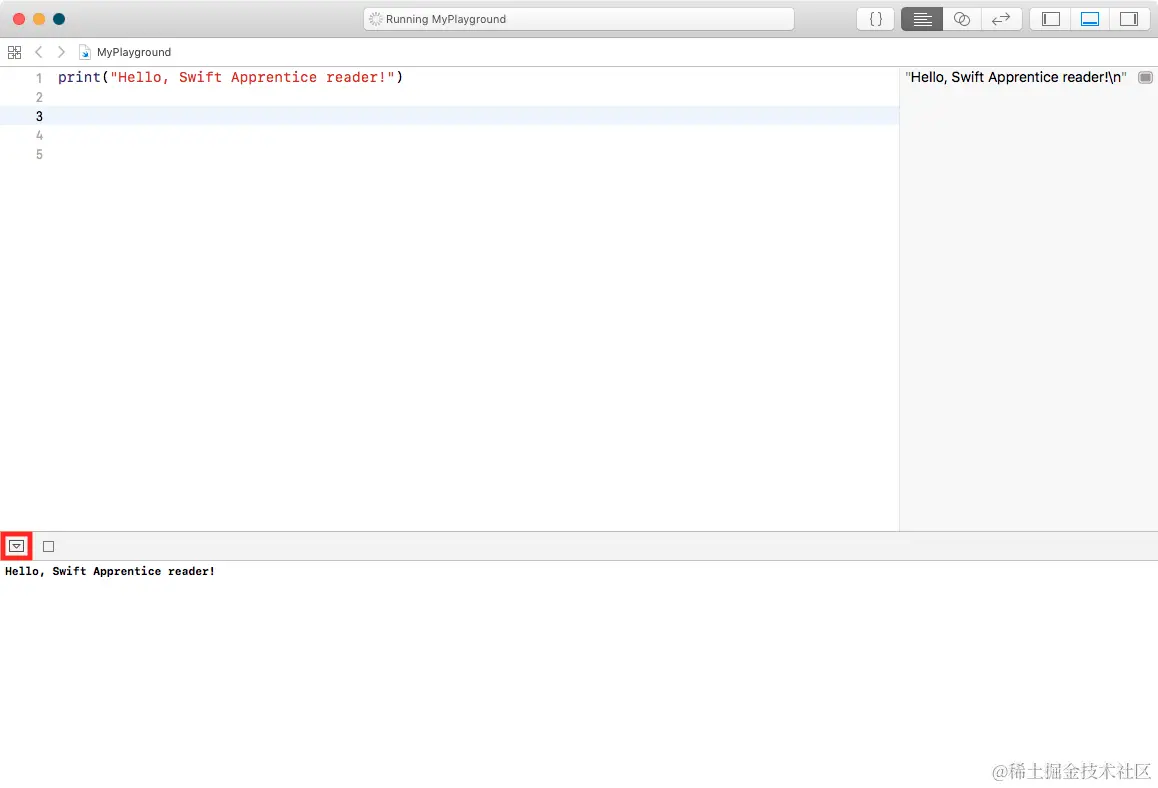The image size is (1158, 788).
Task: Click line number 5 in the gutter
Action: [x=39, y=154]
